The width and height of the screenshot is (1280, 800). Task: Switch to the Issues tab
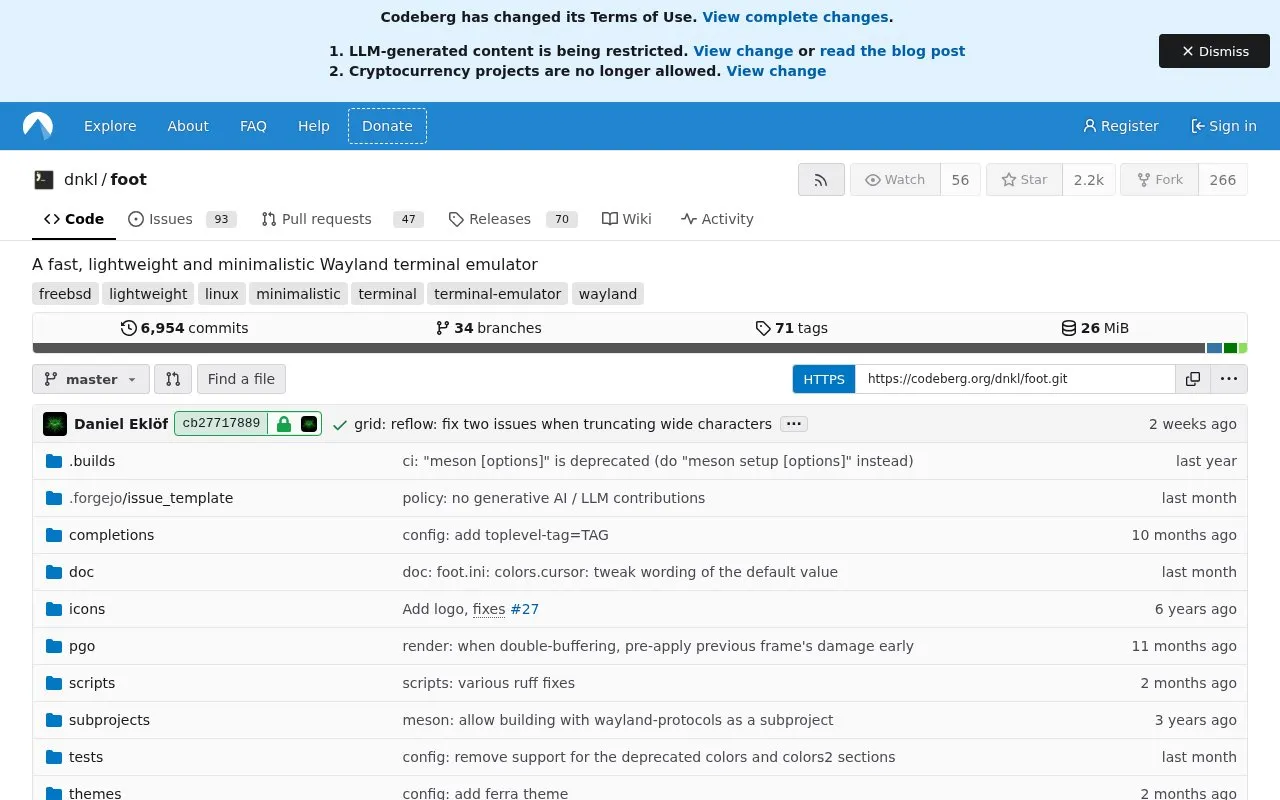[x=181, y=219]
